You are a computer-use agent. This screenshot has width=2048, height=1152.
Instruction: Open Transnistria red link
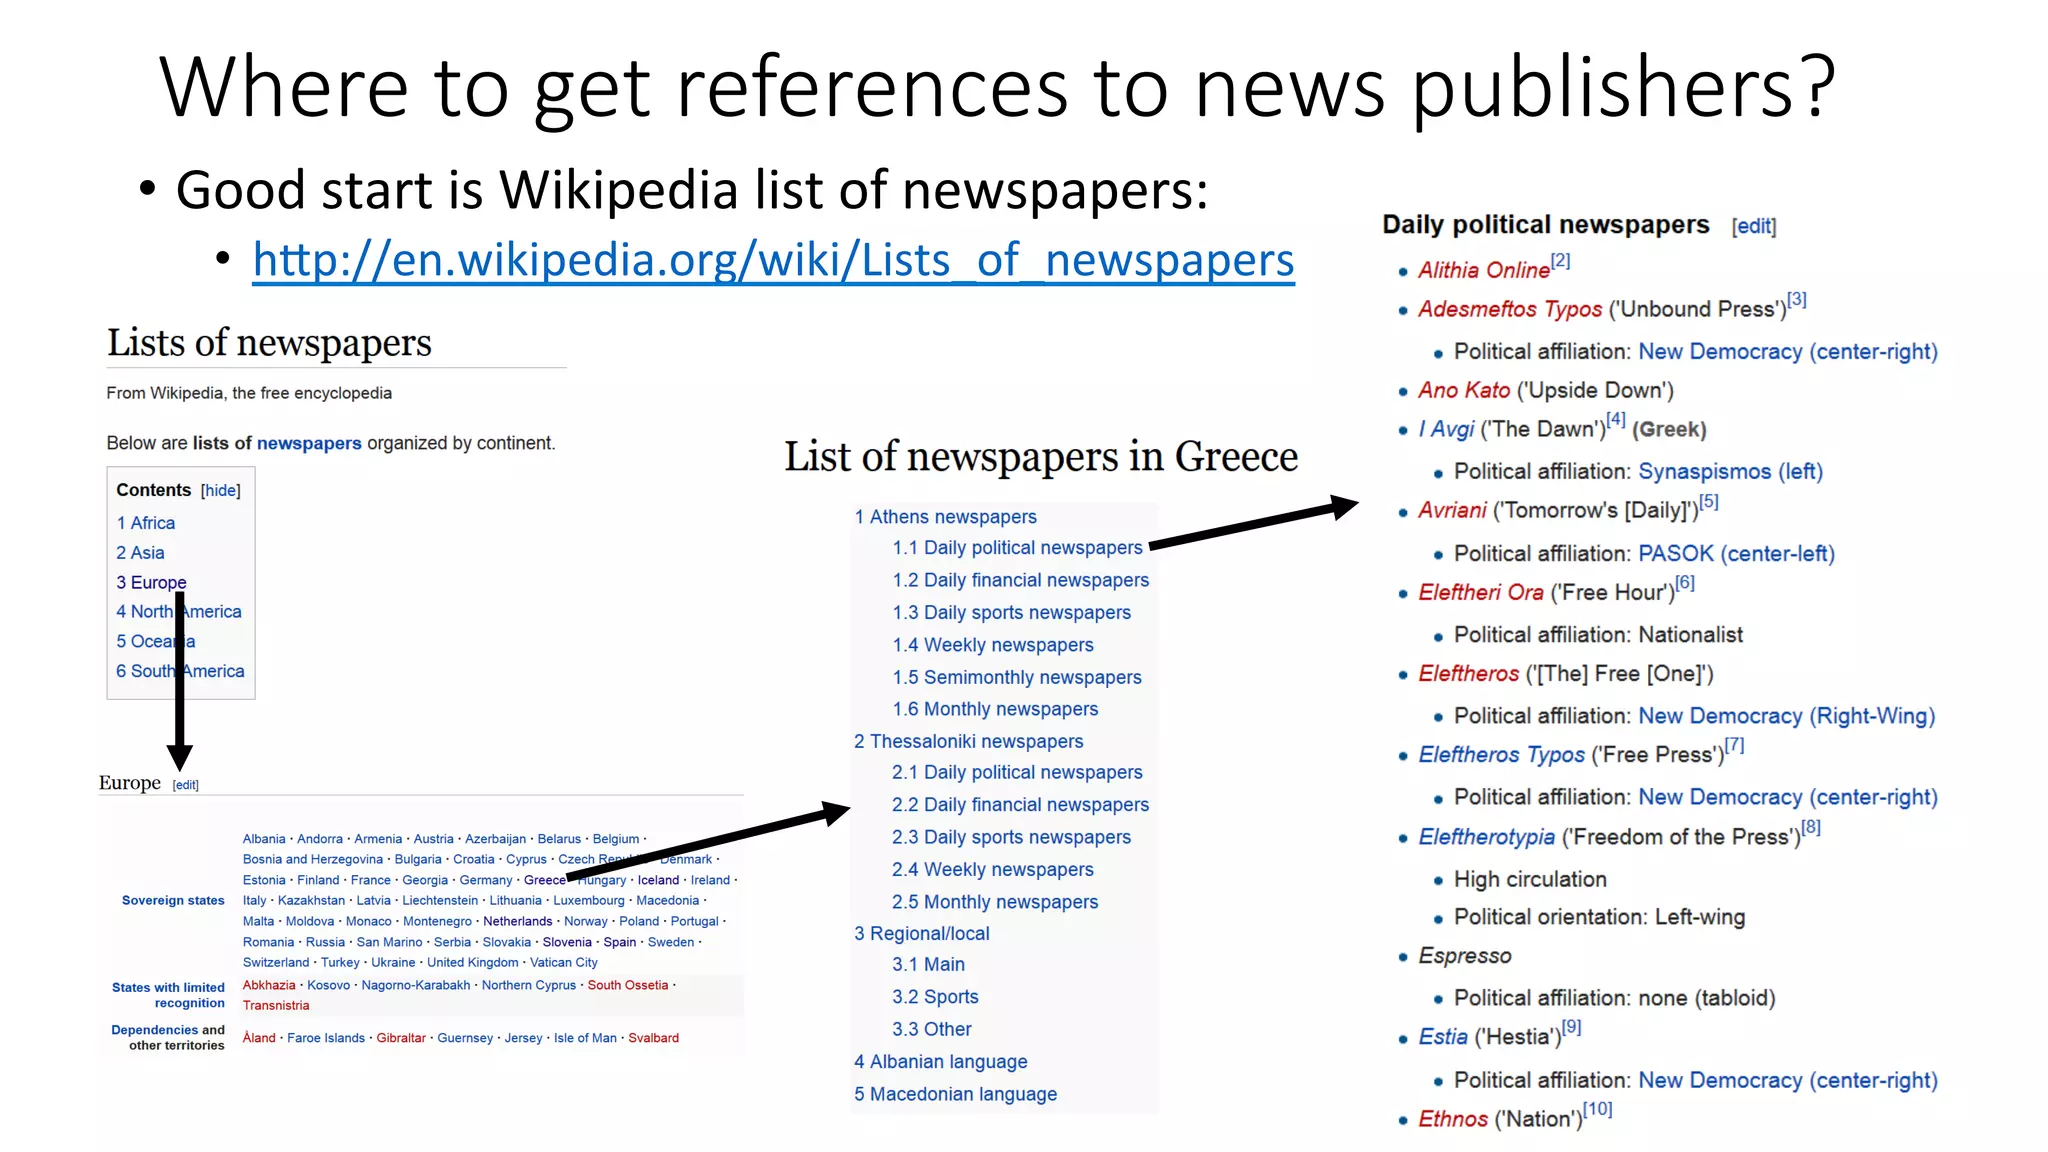(x=276, y=1005)
